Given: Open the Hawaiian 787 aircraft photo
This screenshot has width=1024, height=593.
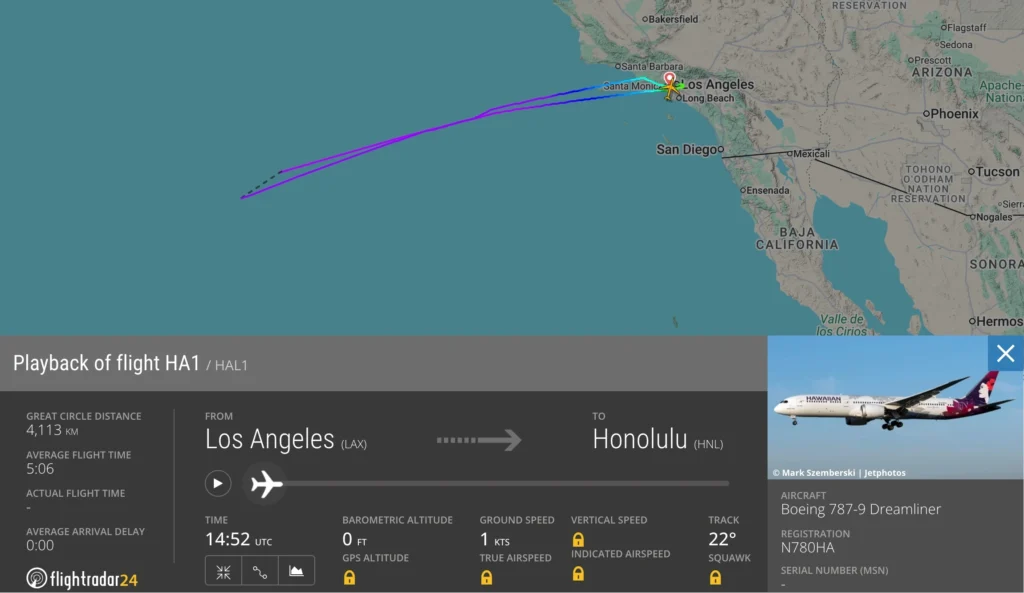Looking at the screenshot, I should click(895, 408).
